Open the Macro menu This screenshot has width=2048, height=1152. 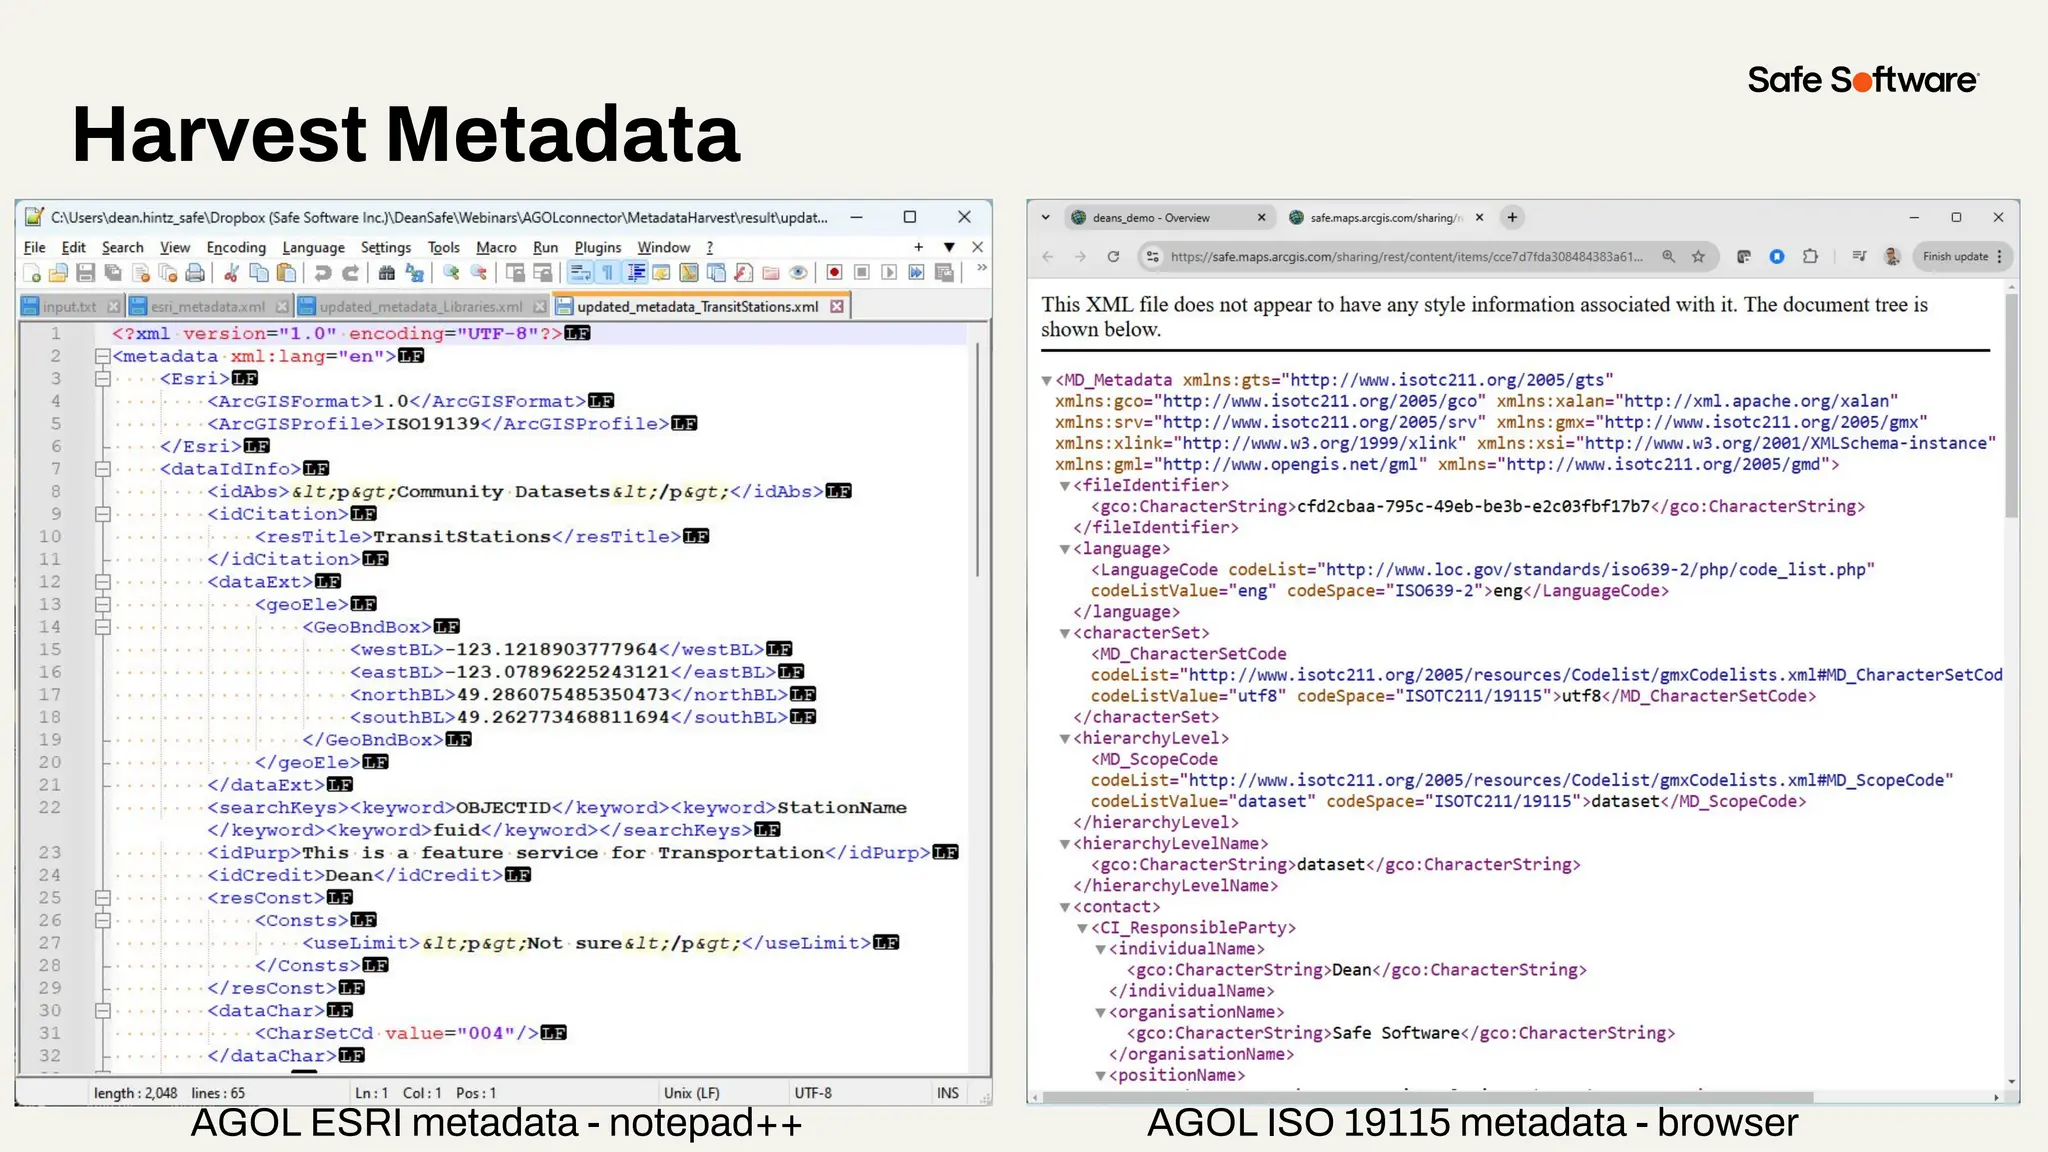[x=496, y=247]
